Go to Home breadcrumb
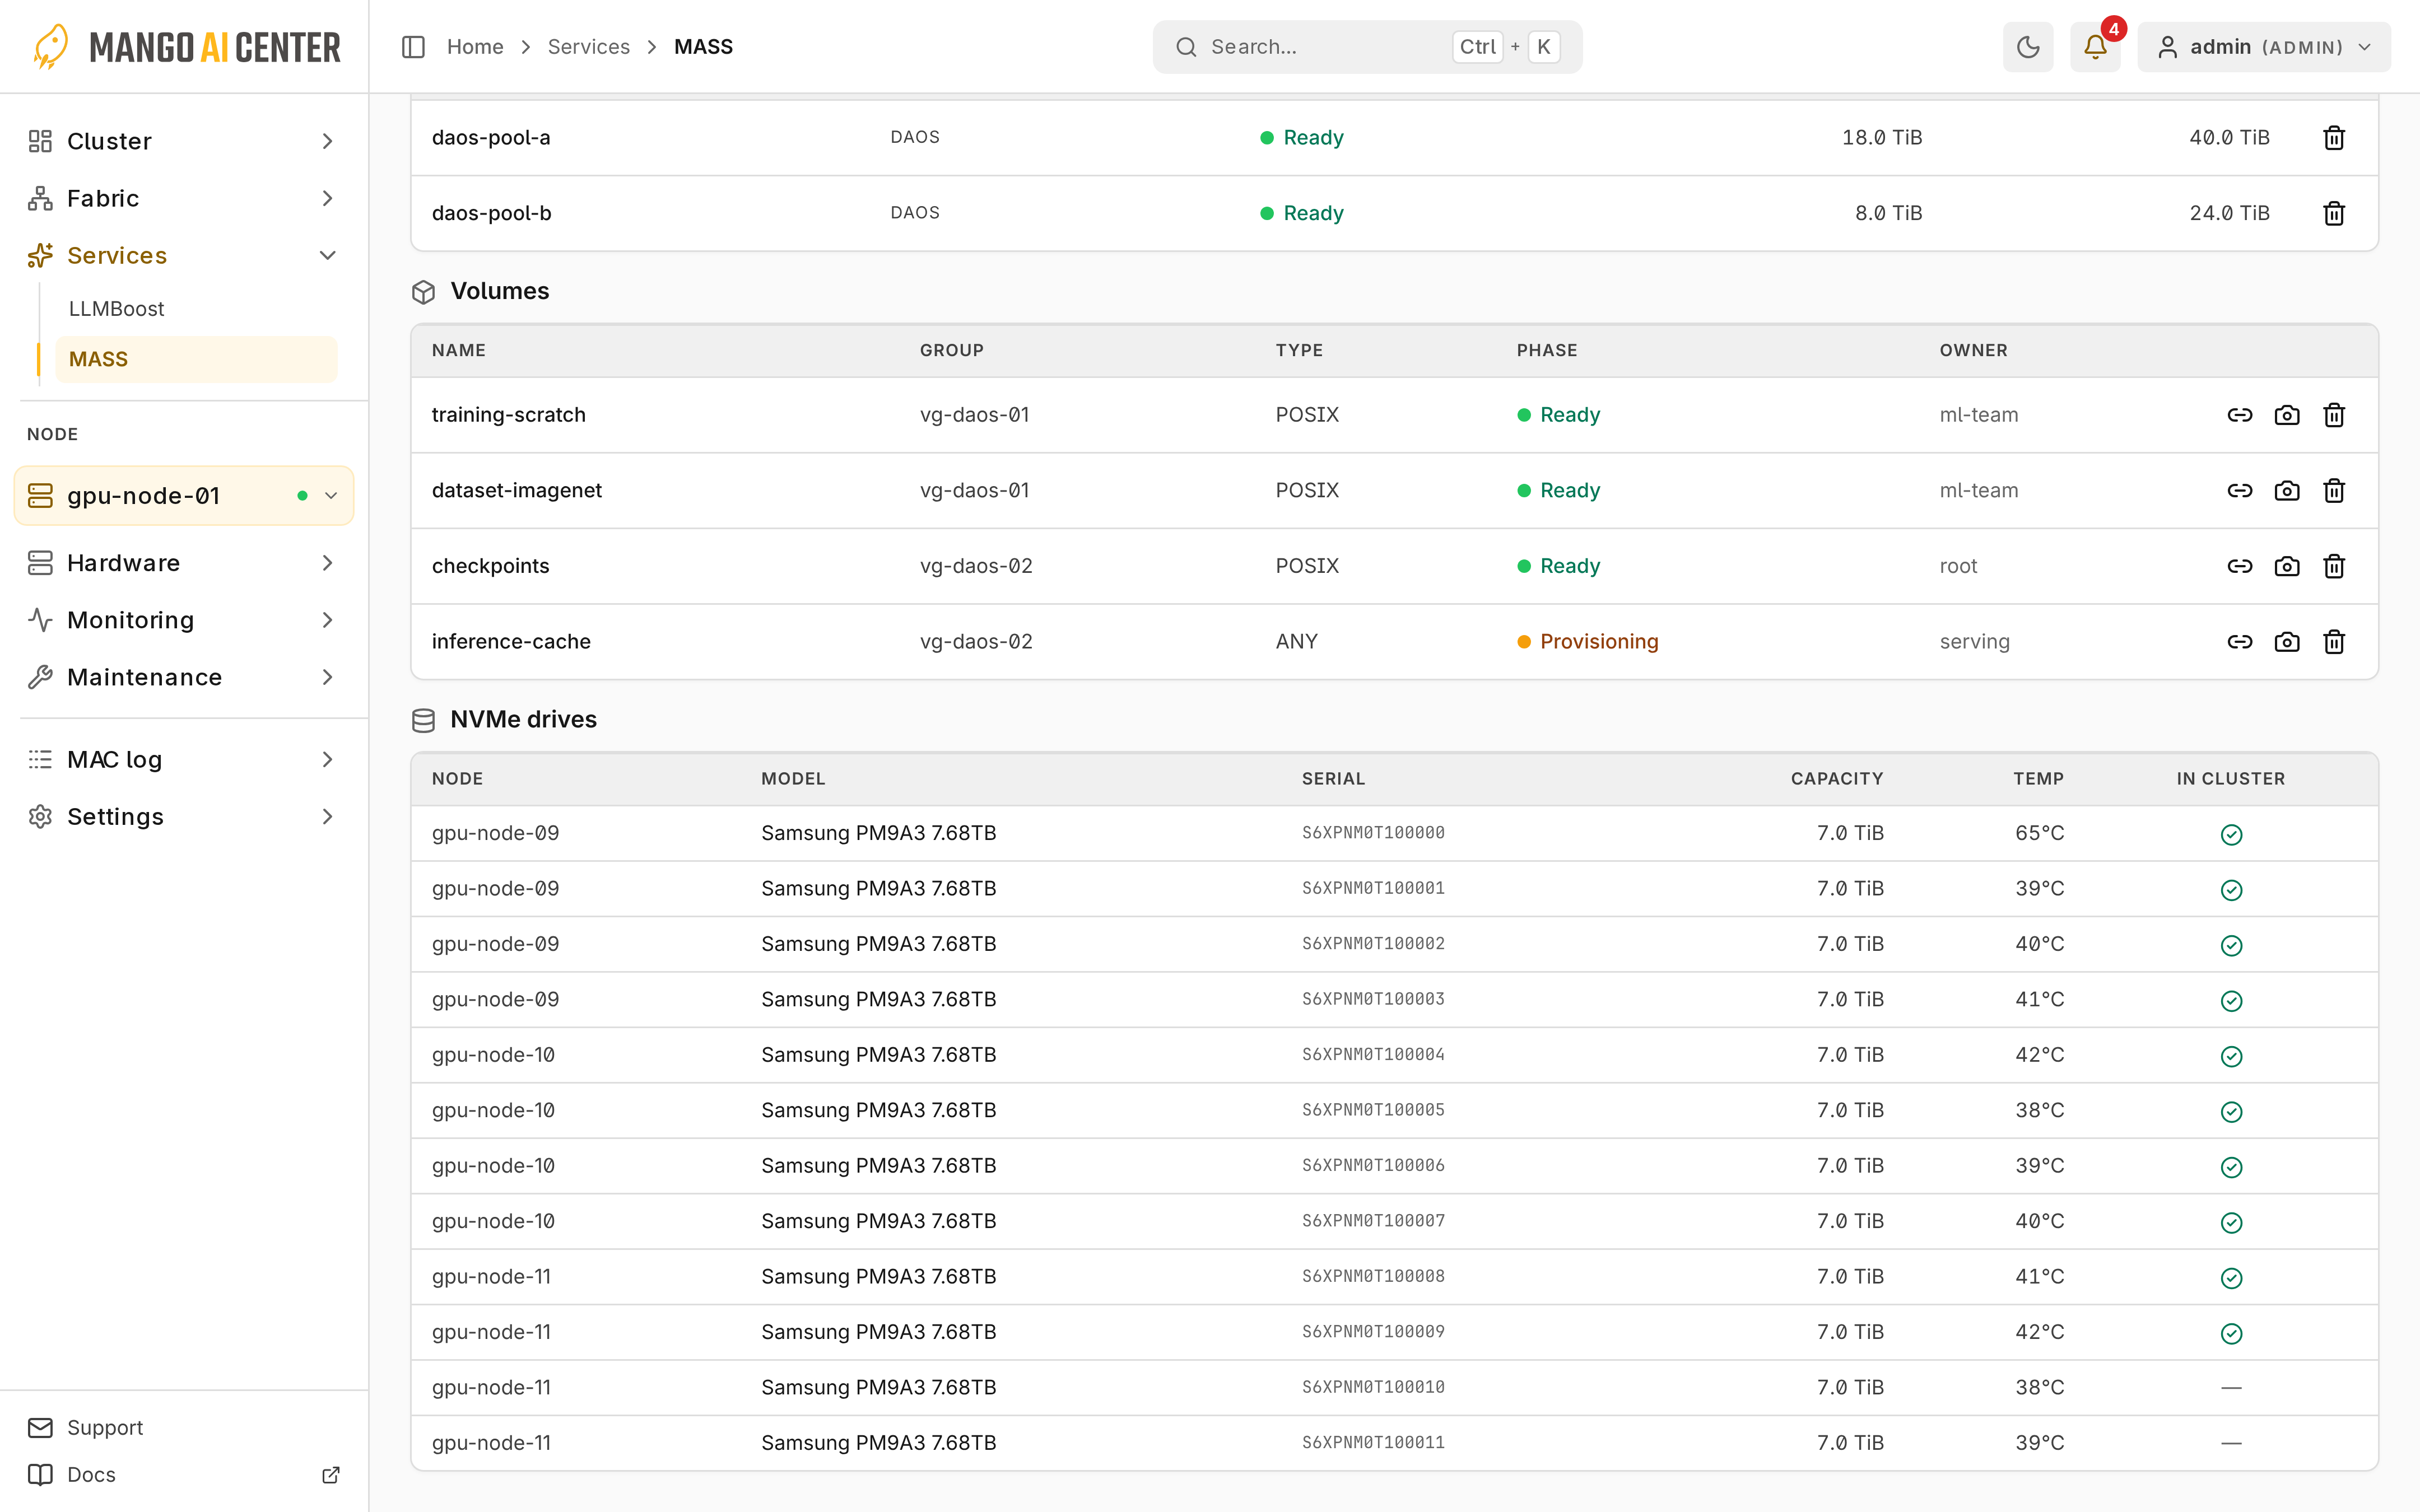This screenshot has height=1512, width=2420. 475,47
